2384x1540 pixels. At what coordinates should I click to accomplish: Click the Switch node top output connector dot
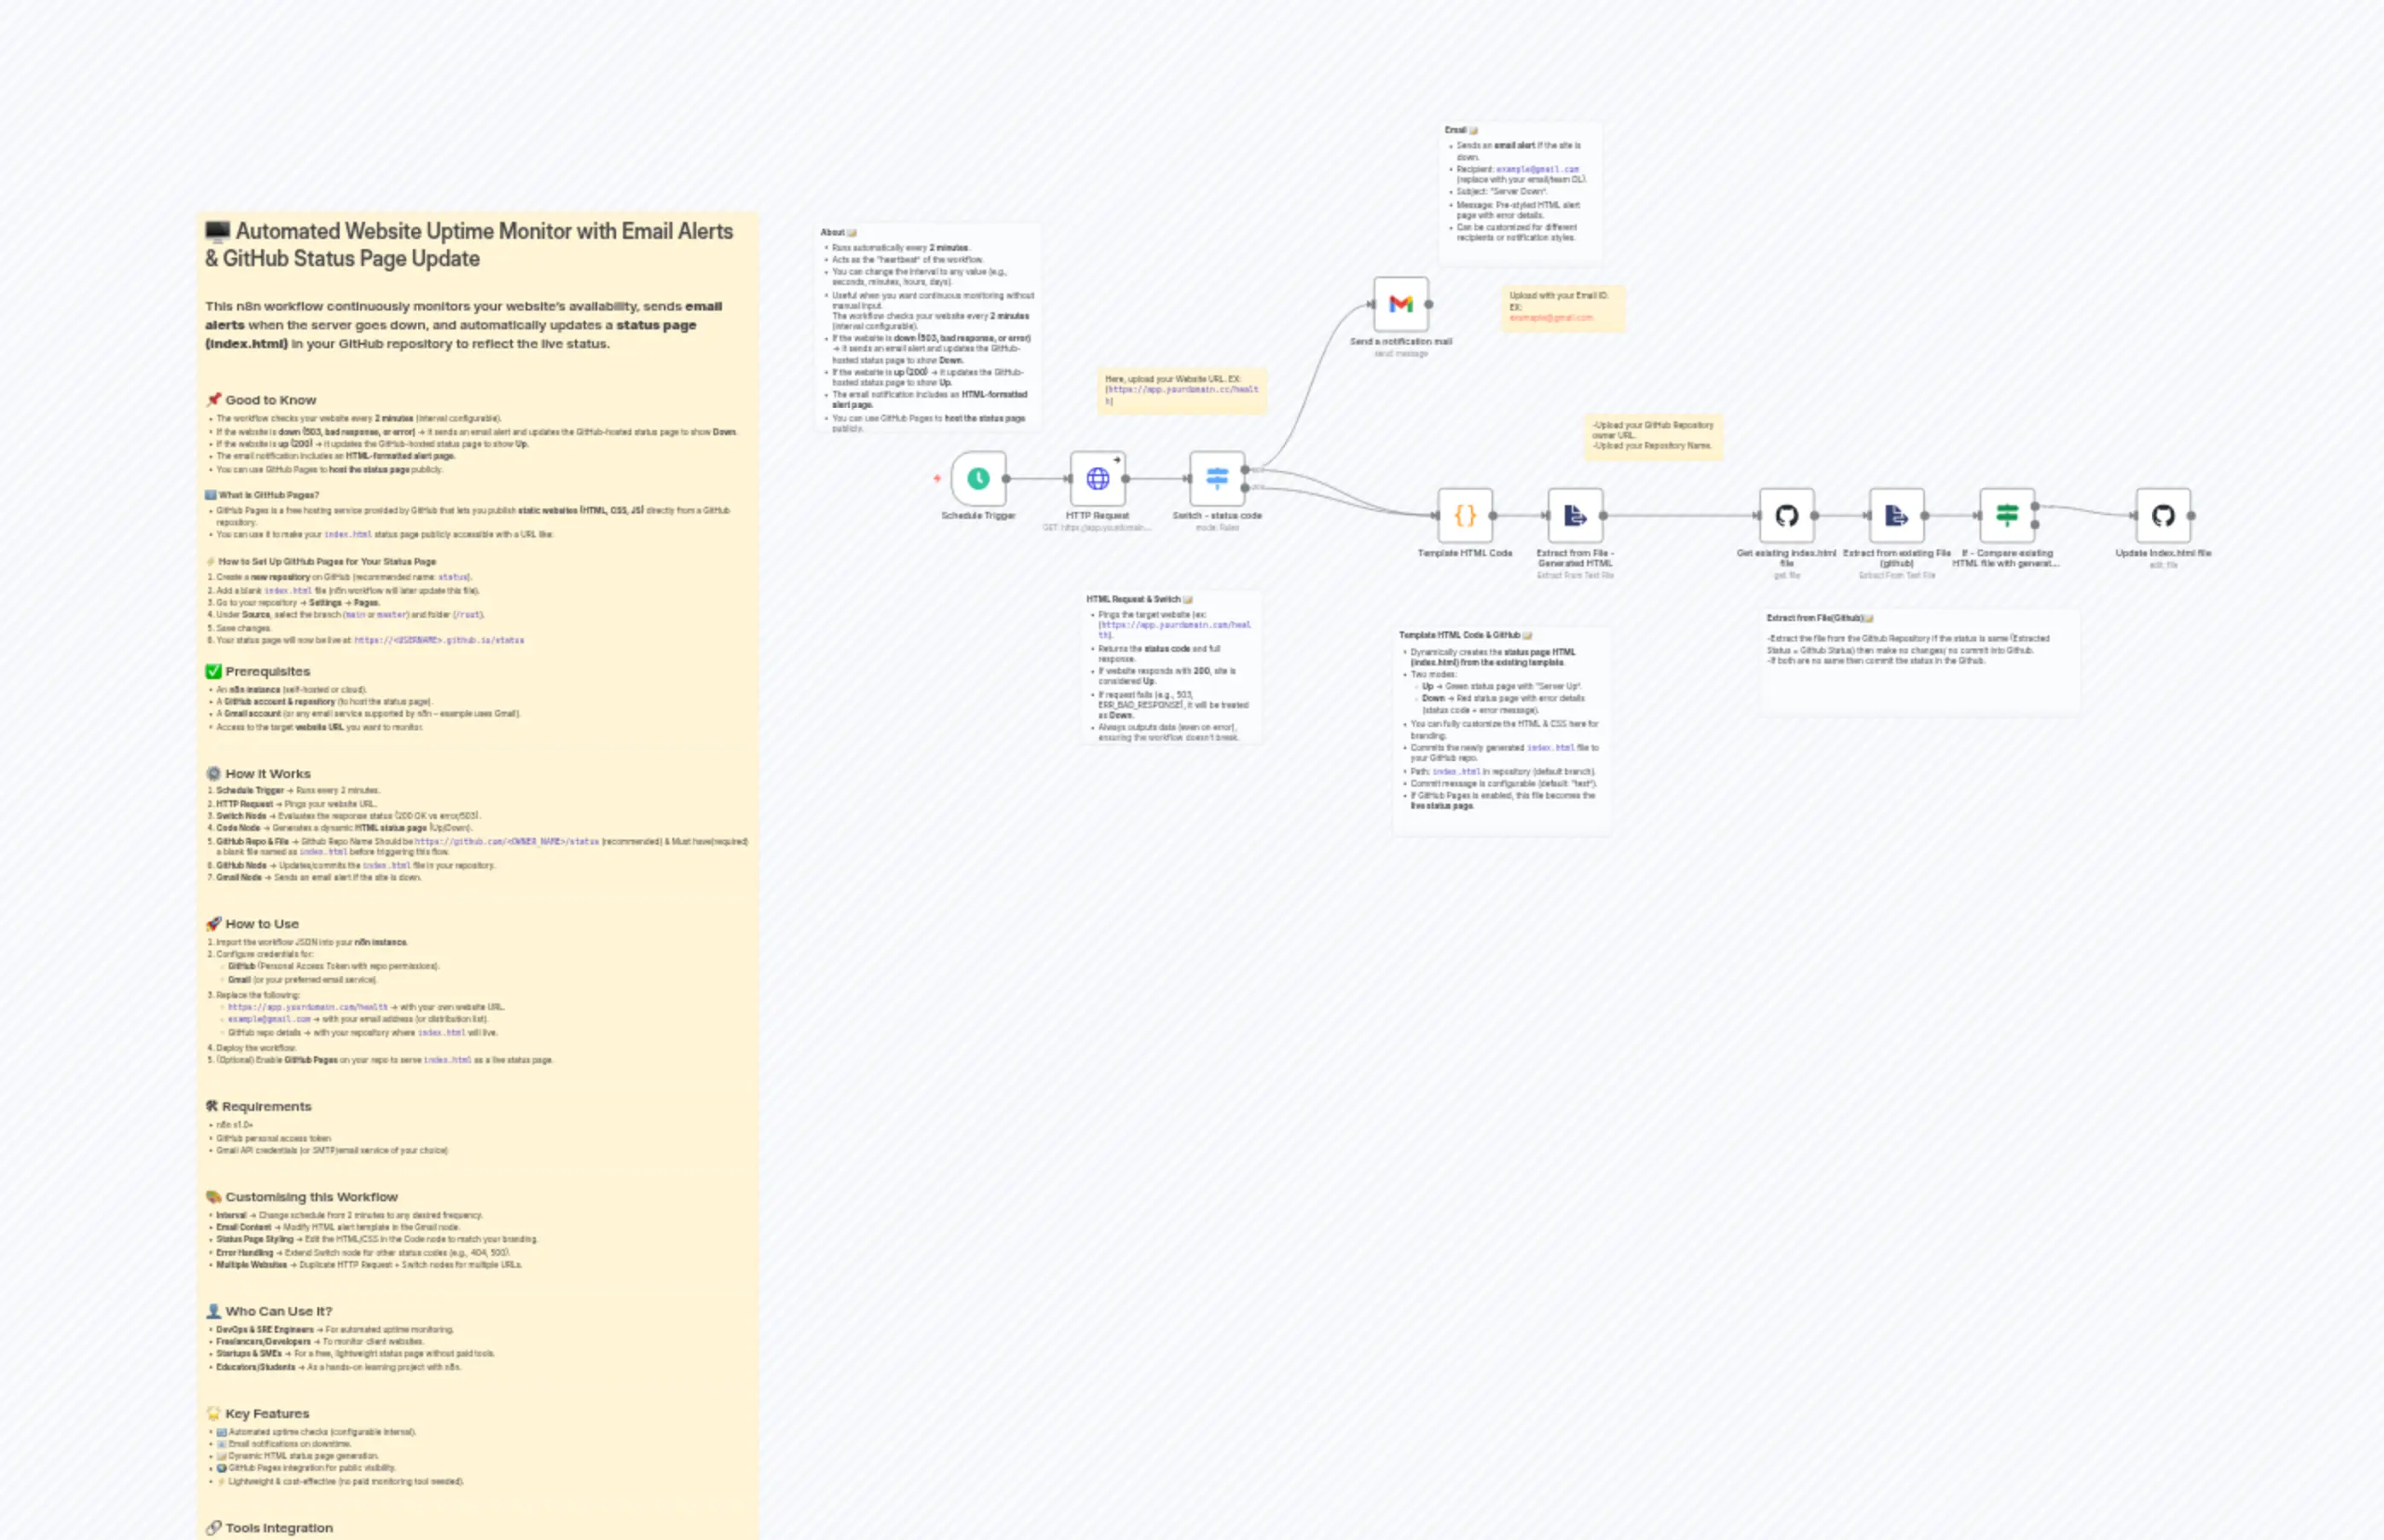[x=1243, y=470]
